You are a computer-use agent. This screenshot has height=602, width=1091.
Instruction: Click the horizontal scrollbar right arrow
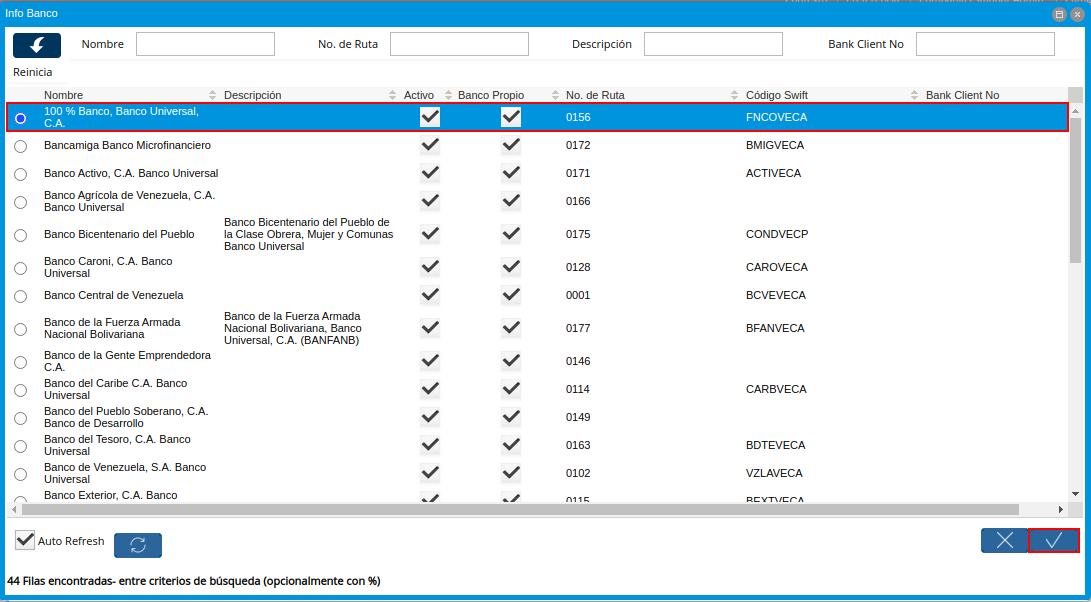click(x=1061, y=509)
